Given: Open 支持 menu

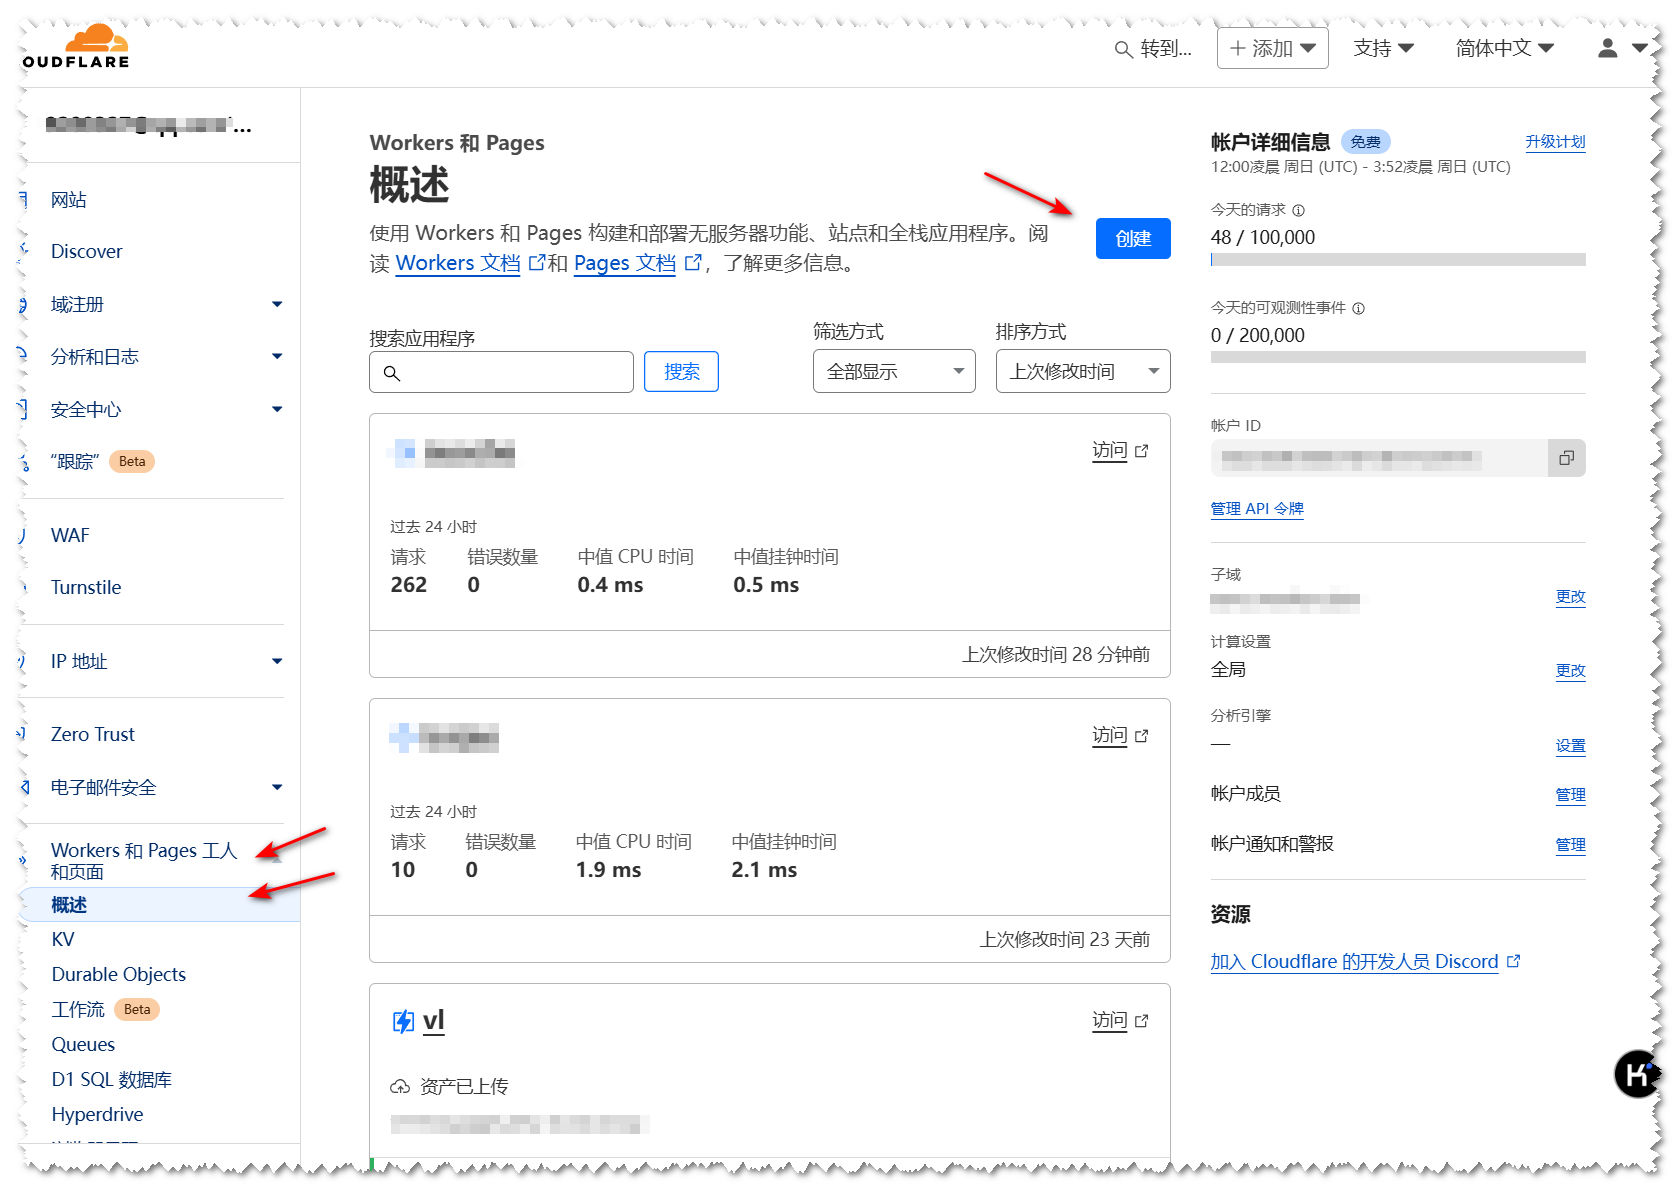Looking at the screenshot, I should click(x=1383, y=48).
